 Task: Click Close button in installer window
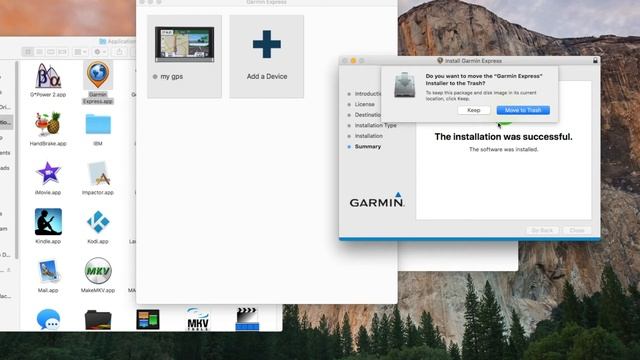577,231
